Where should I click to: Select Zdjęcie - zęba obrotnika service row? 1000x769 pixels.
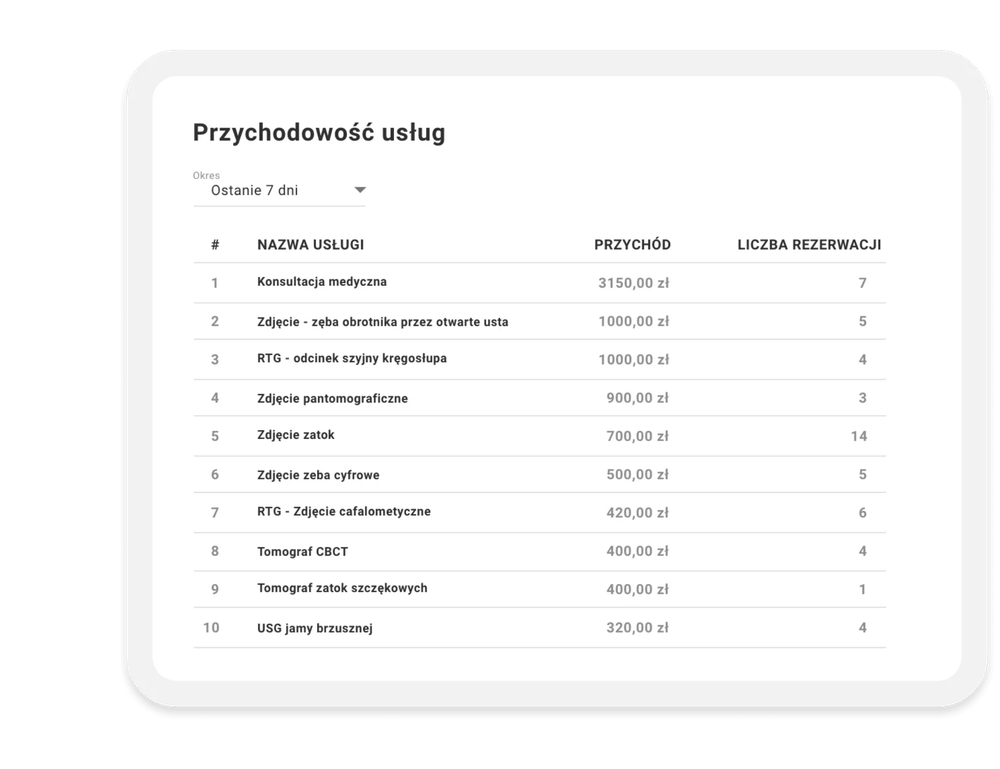click(x=382, y=322)
